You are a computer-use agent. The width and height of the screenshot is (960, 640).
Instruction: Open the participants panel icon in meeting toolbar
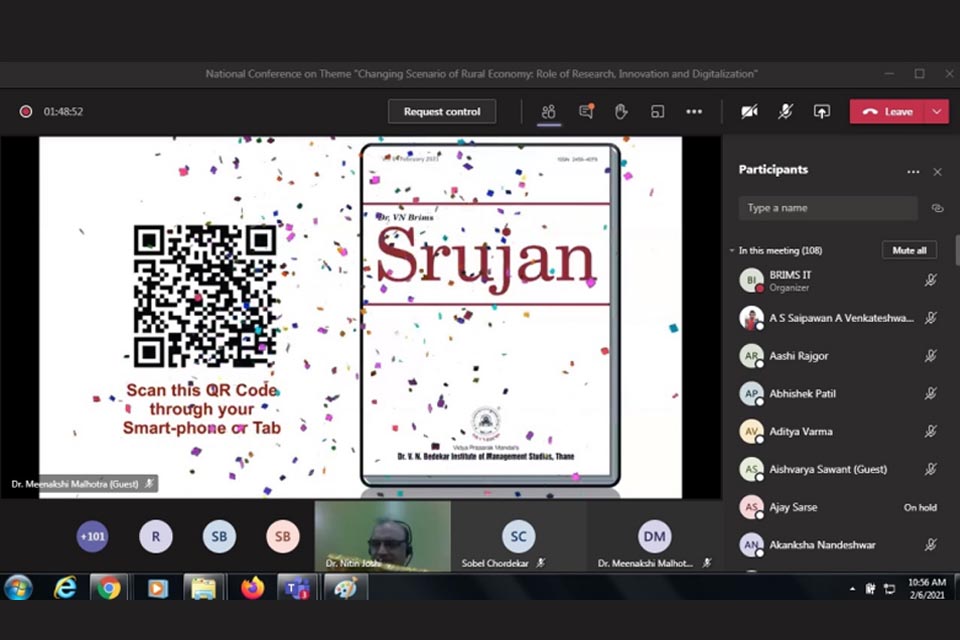tap(549, 111)
